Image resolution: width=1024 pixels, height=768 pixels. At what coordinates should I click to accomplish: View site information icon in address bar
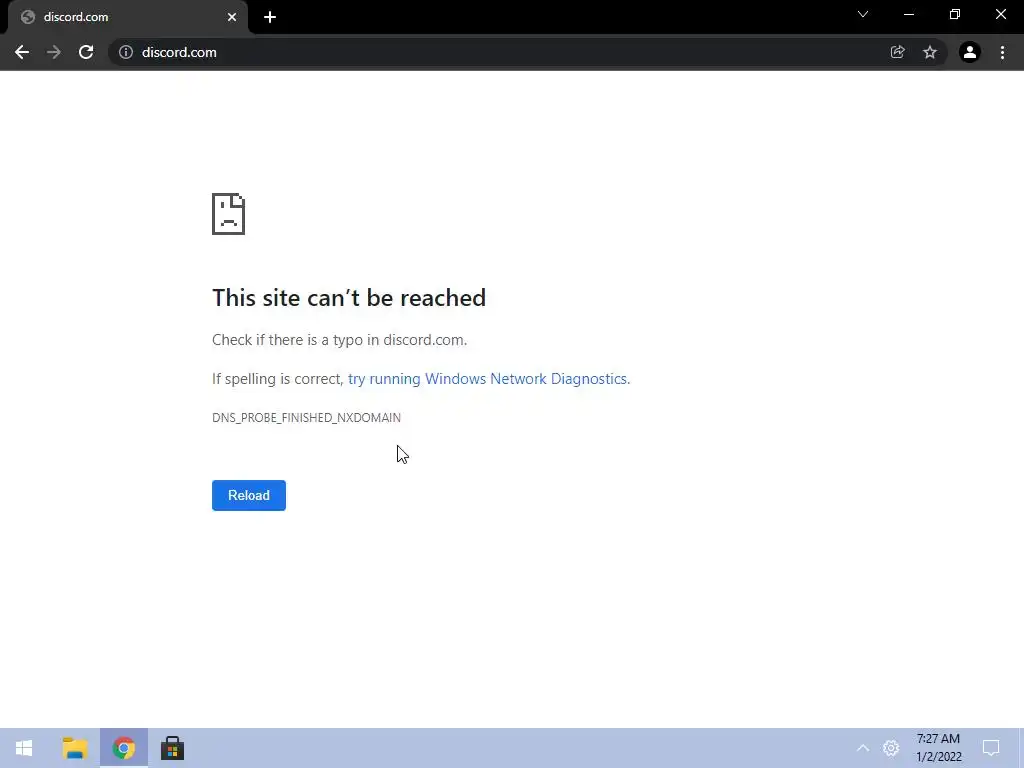(126, 52)
